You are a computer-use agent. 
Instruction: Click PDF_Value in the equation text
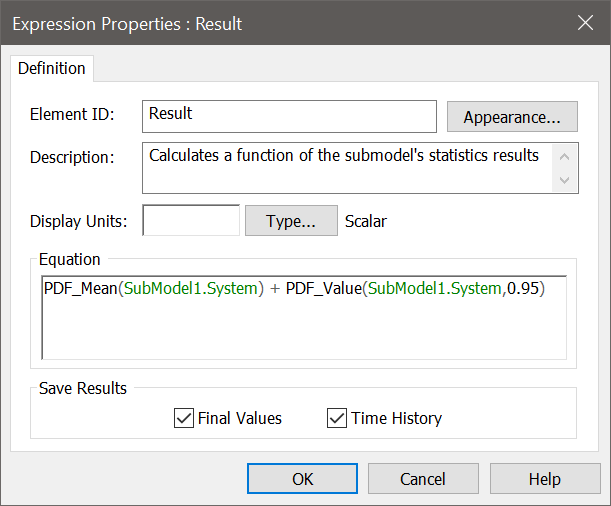pyautogui.click(x=324, y=289)
